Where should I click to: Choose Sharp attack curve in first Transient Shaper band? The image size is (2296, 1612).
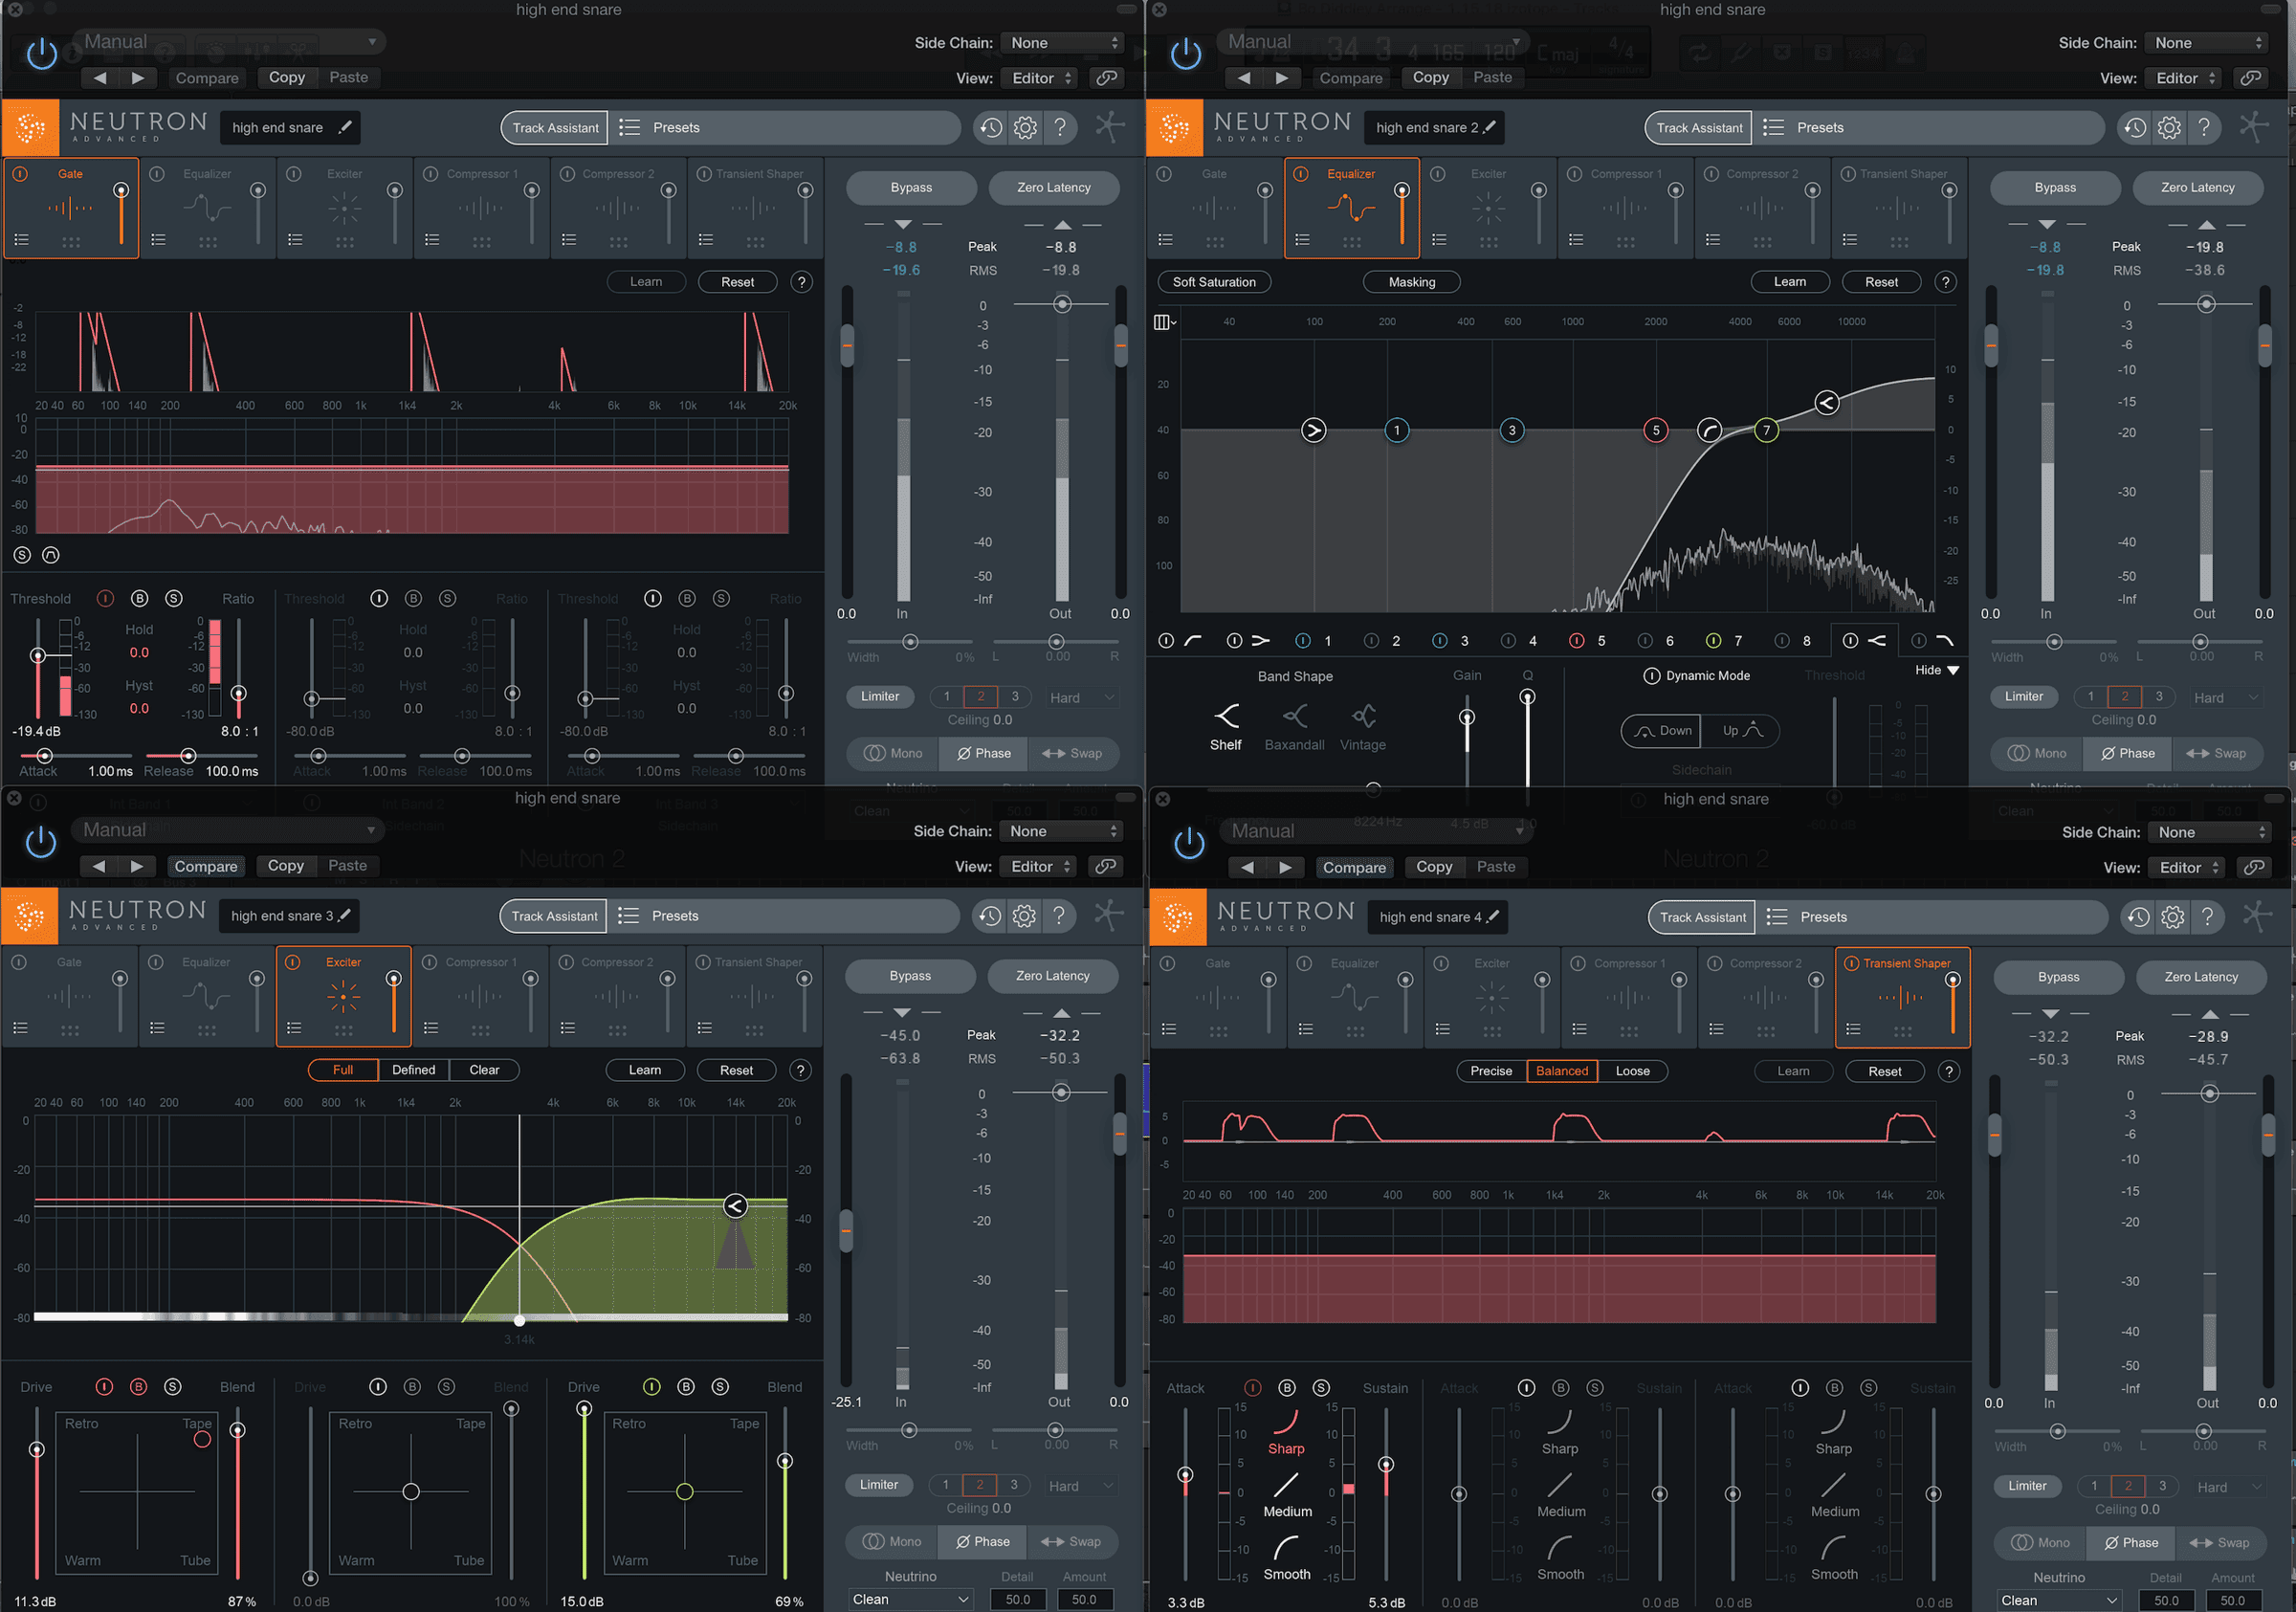[x=1286, y=1423]
